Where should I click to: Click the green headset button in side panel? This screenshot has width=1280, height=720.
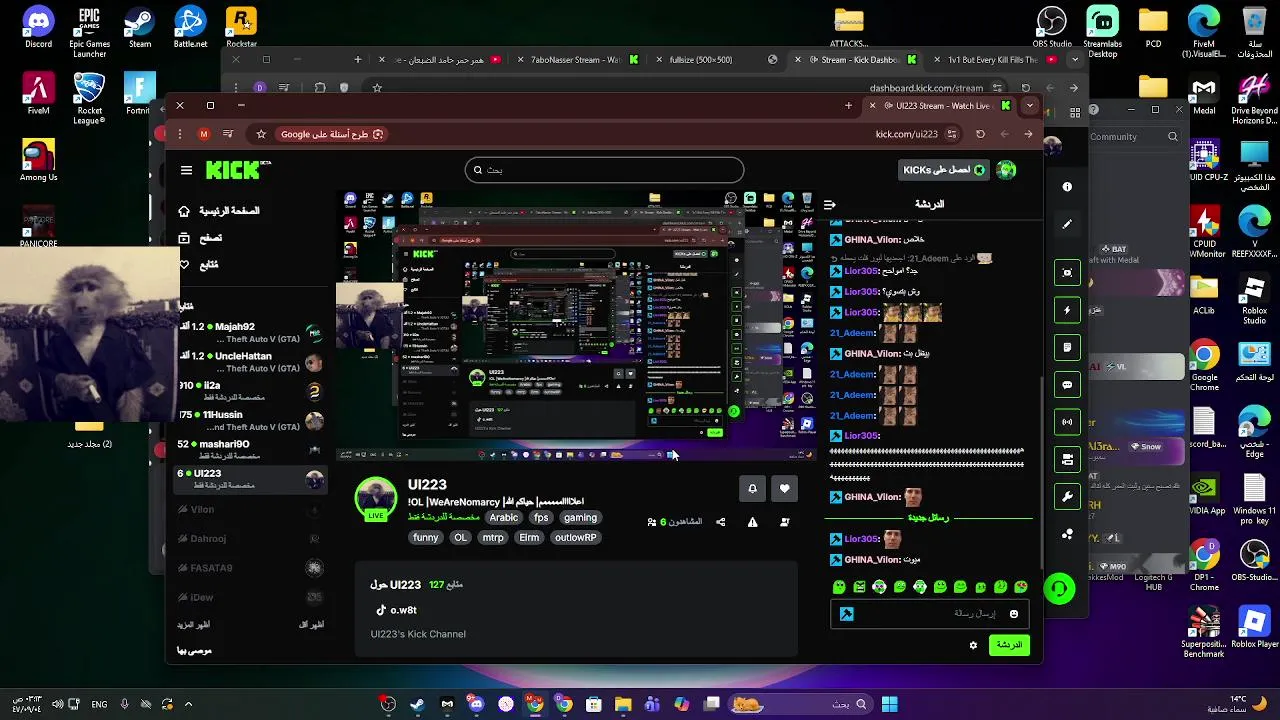(1059, 589)
